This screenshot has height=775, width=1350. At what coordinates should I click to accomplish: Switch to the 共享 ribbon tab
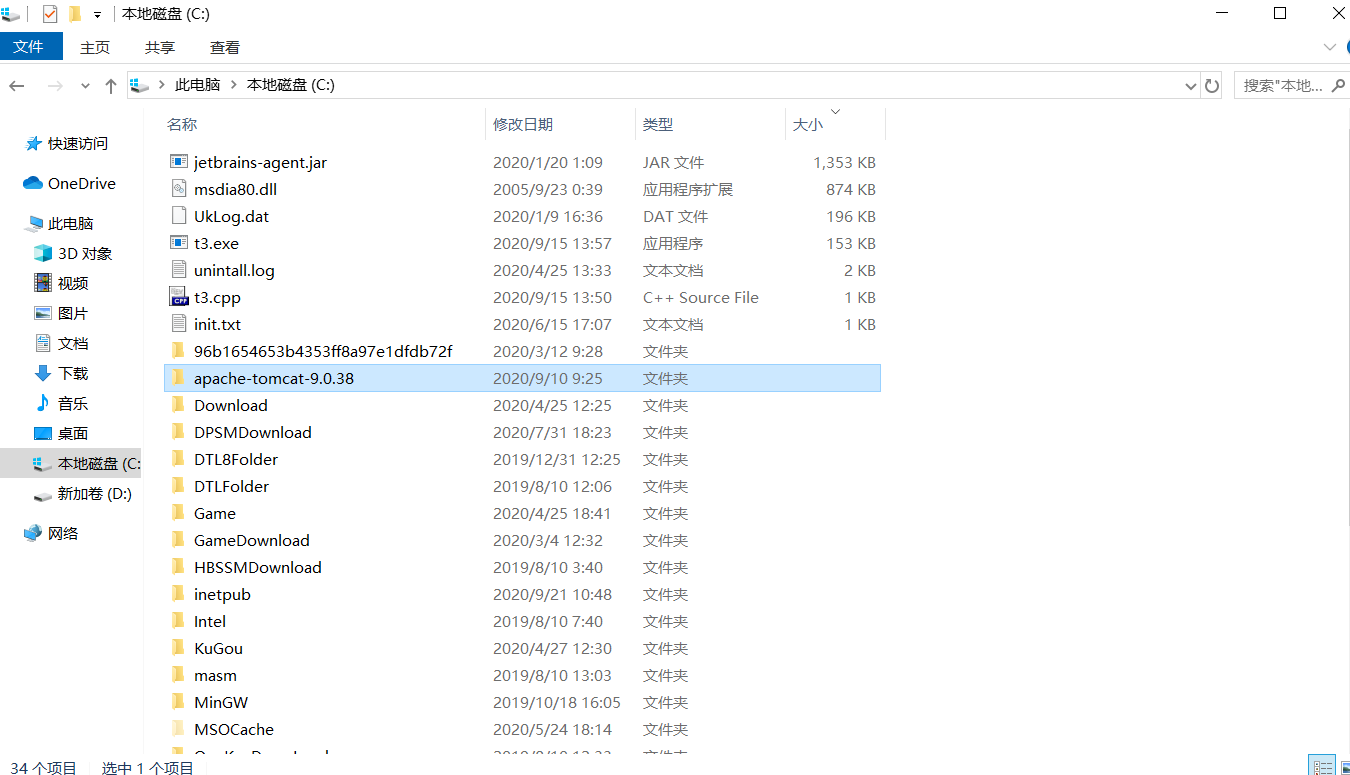[160, 47]
